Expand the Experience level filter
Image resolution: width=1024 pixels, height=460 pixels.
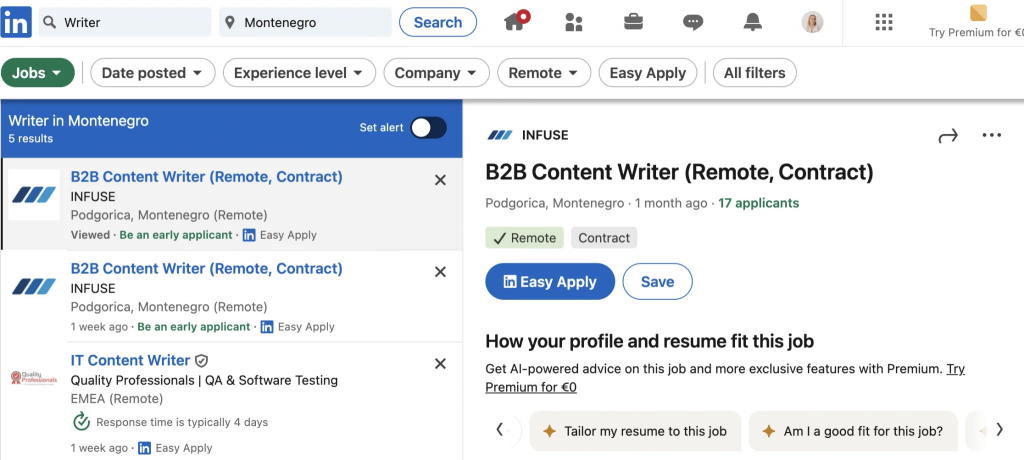point(299,73)
